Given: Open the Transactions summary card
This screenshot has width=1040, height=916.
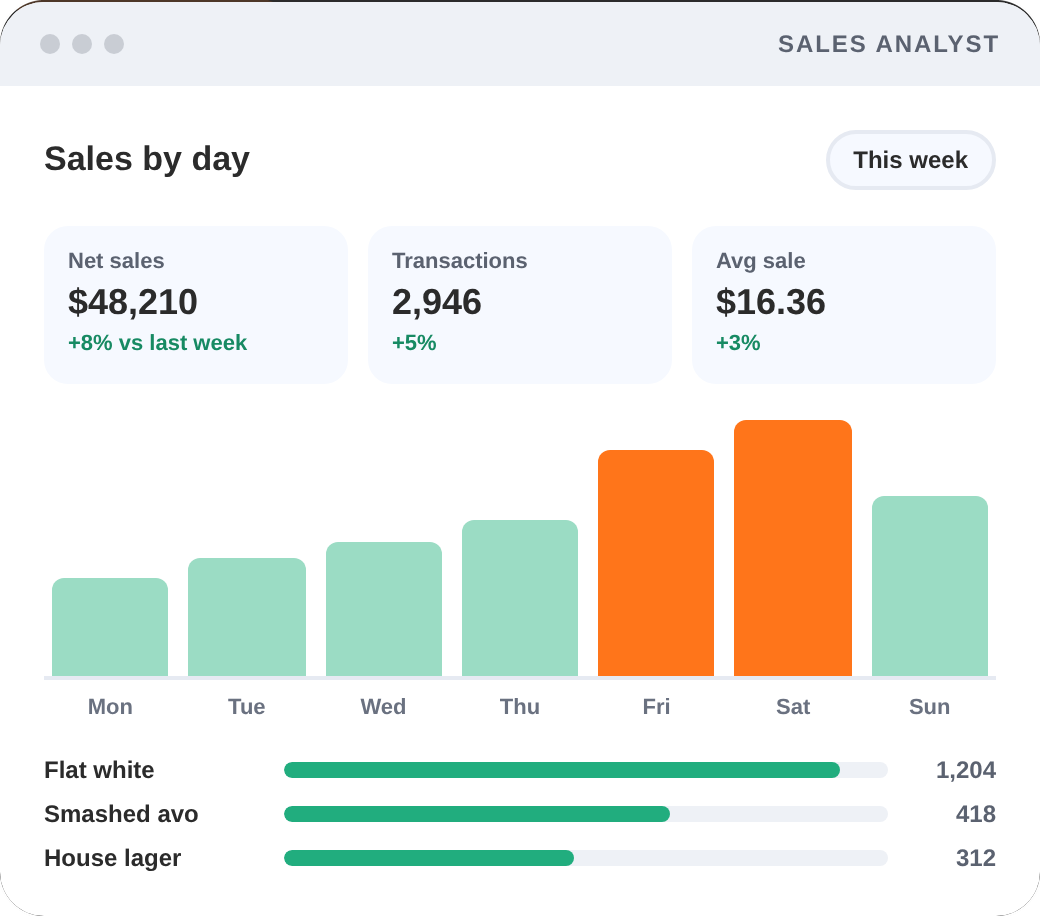Looking at the screenshot, I should click(x=519, y=304).
